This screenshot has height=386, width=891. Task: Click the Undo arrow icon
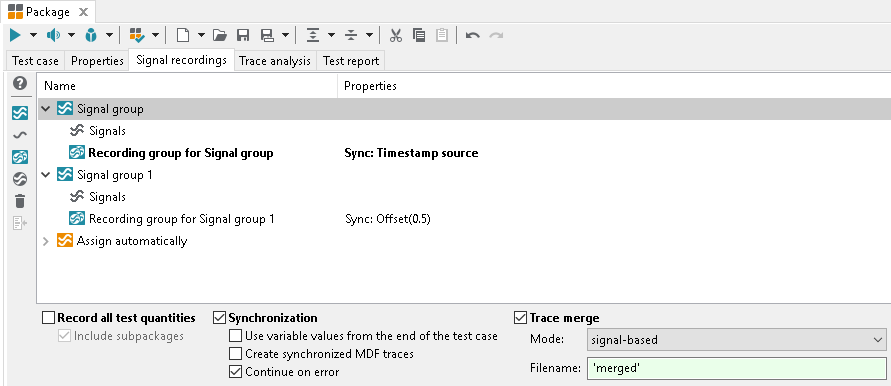(472, 36)
